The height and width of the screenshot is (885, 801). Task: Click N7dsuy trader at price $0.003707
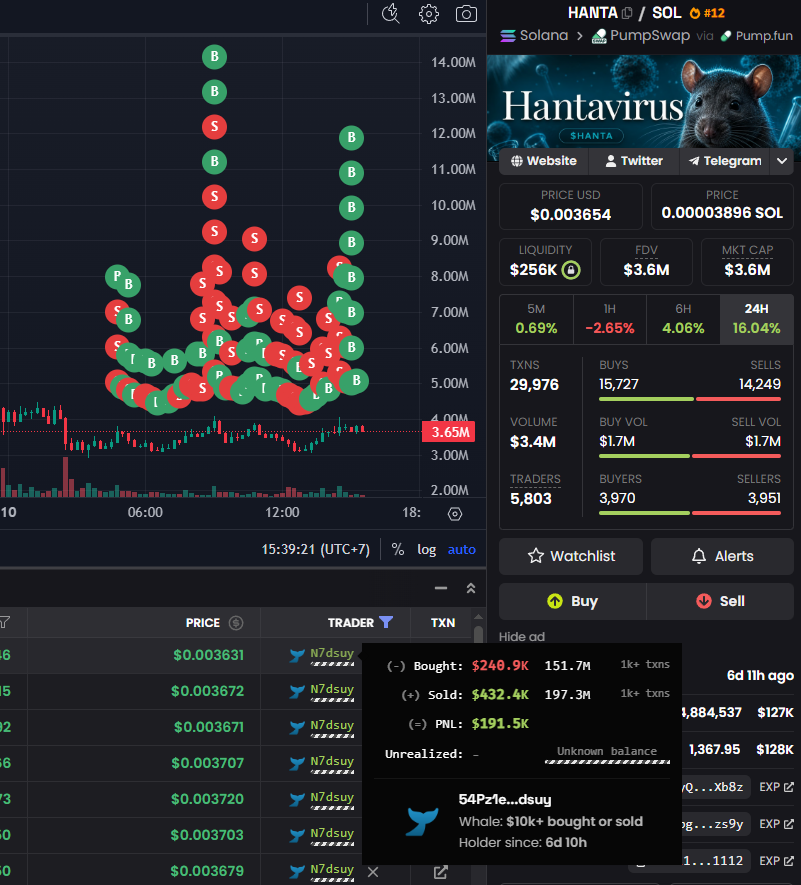pos(331,763)
